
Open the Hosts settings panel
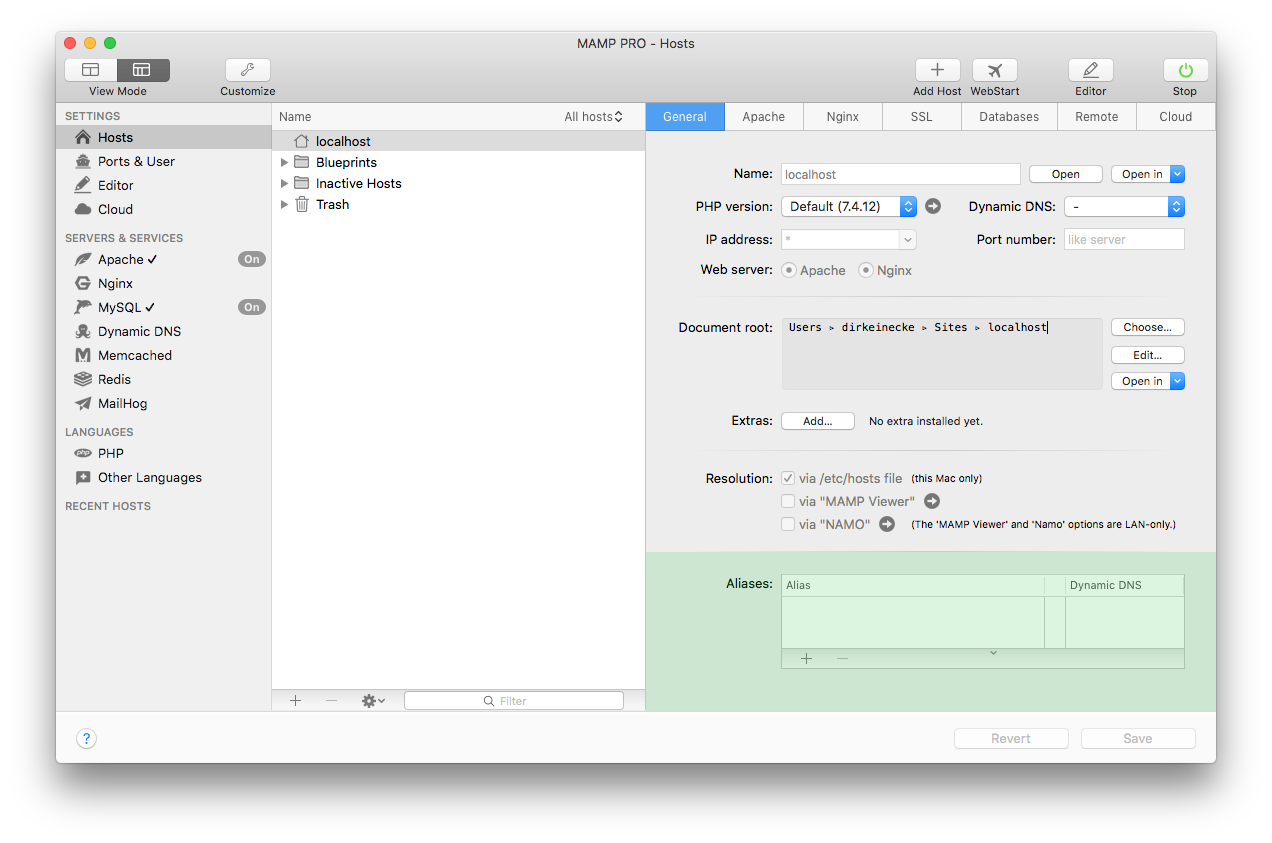point(115,137)
